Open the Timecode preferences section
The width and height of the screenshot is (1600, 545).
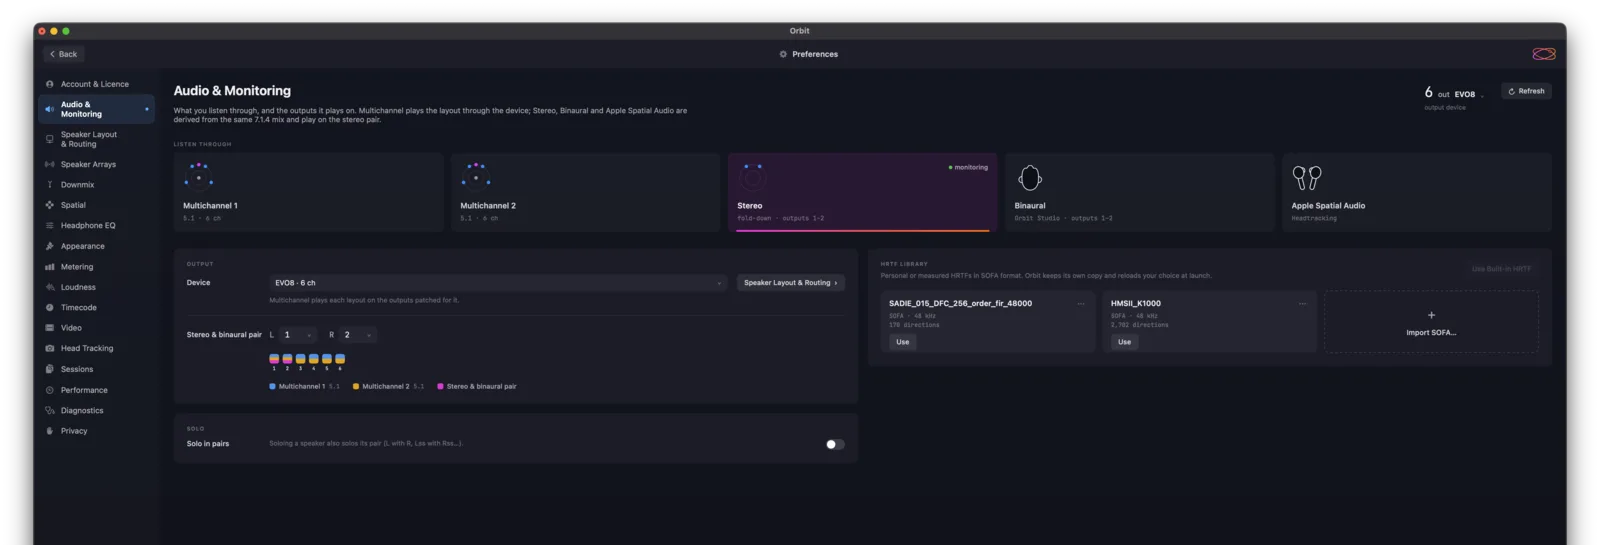[96, 307]
